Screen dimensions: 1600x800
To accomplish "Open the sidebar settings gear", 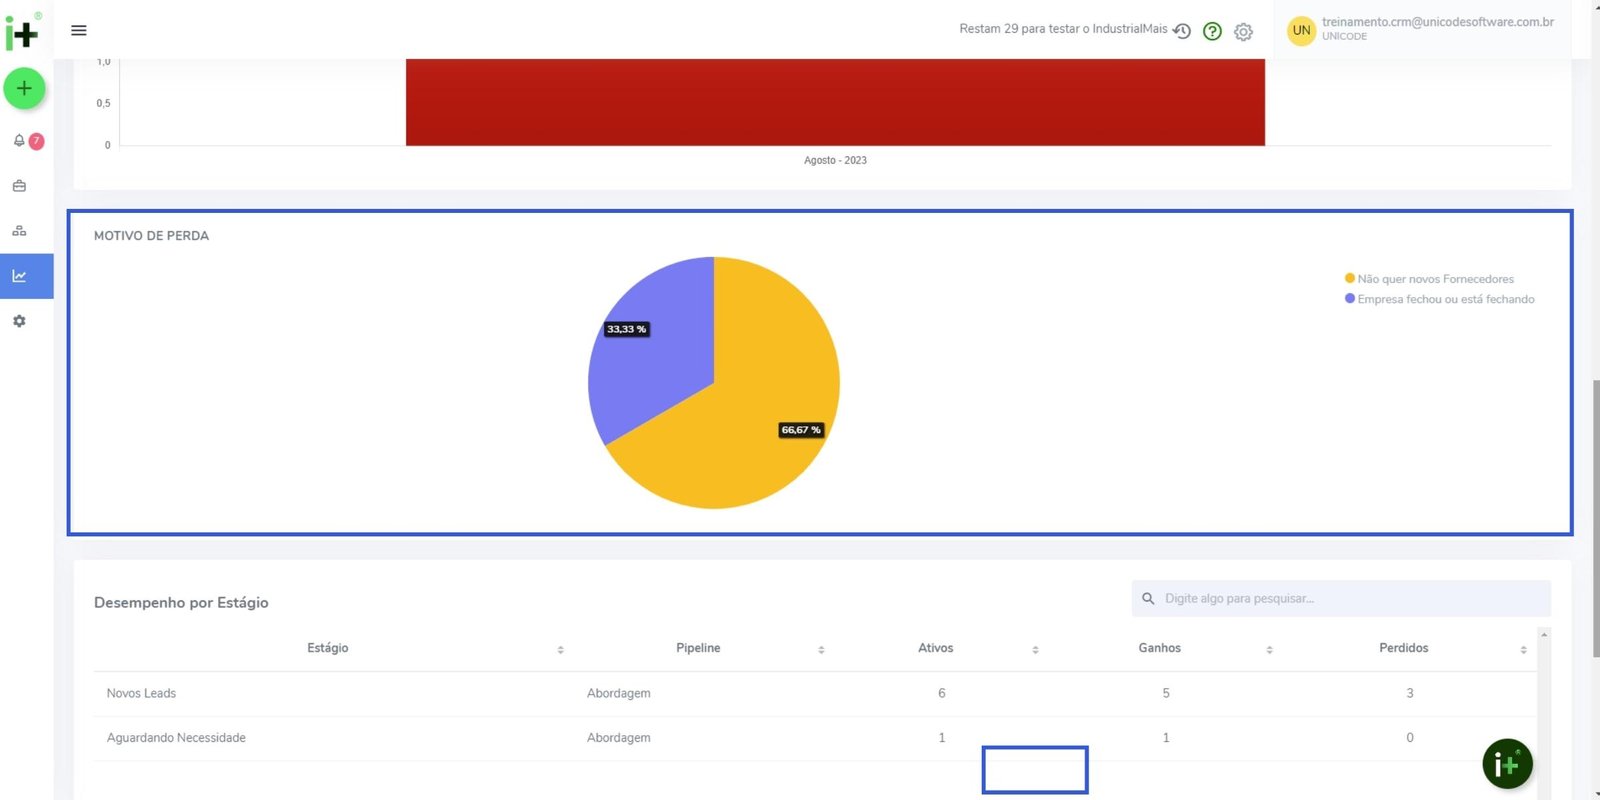I will click(19, 321).
